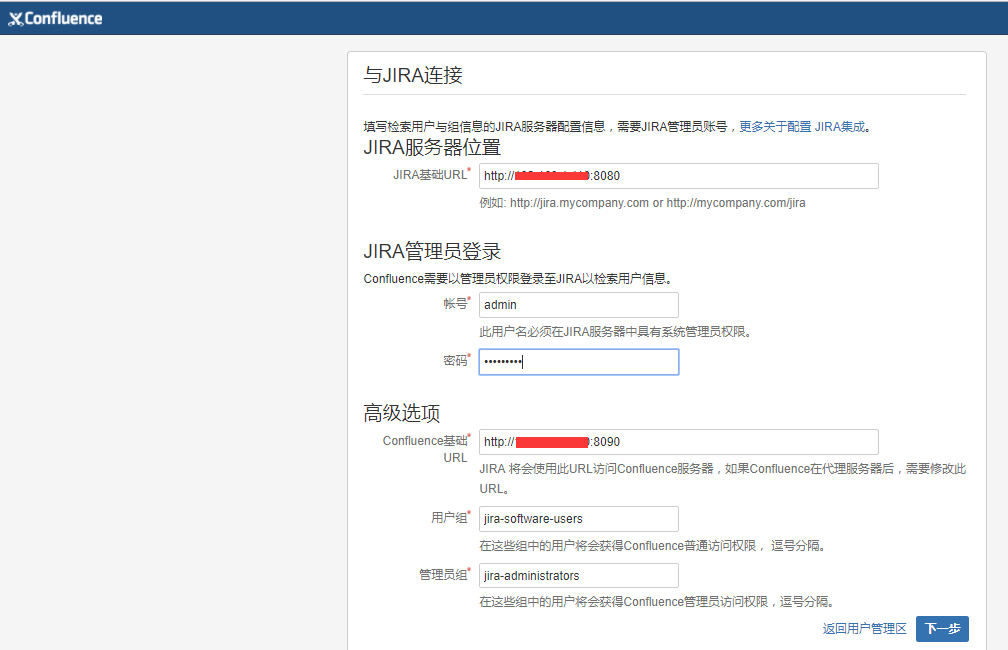Focus the JIRA基础URL input field
The height and width of the screenshot is (650, 1008).
pyautogui.click(x=678, y=176)
